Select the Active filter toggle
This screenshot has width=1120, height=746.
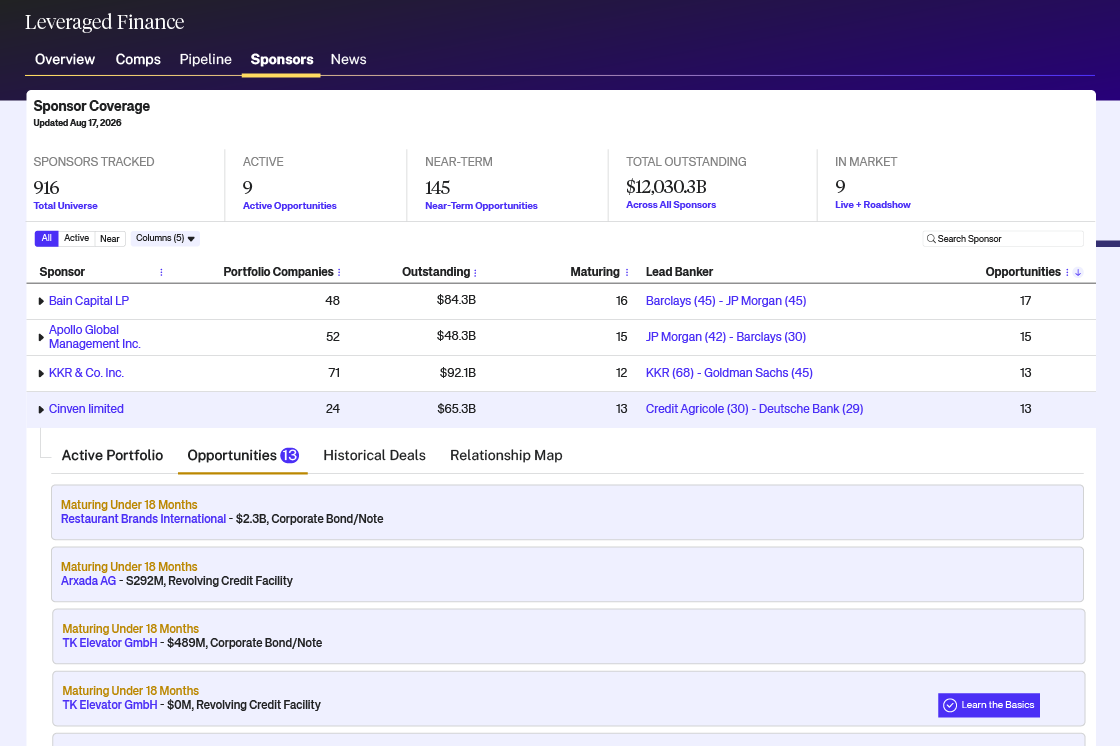click(x=76, y=238)
